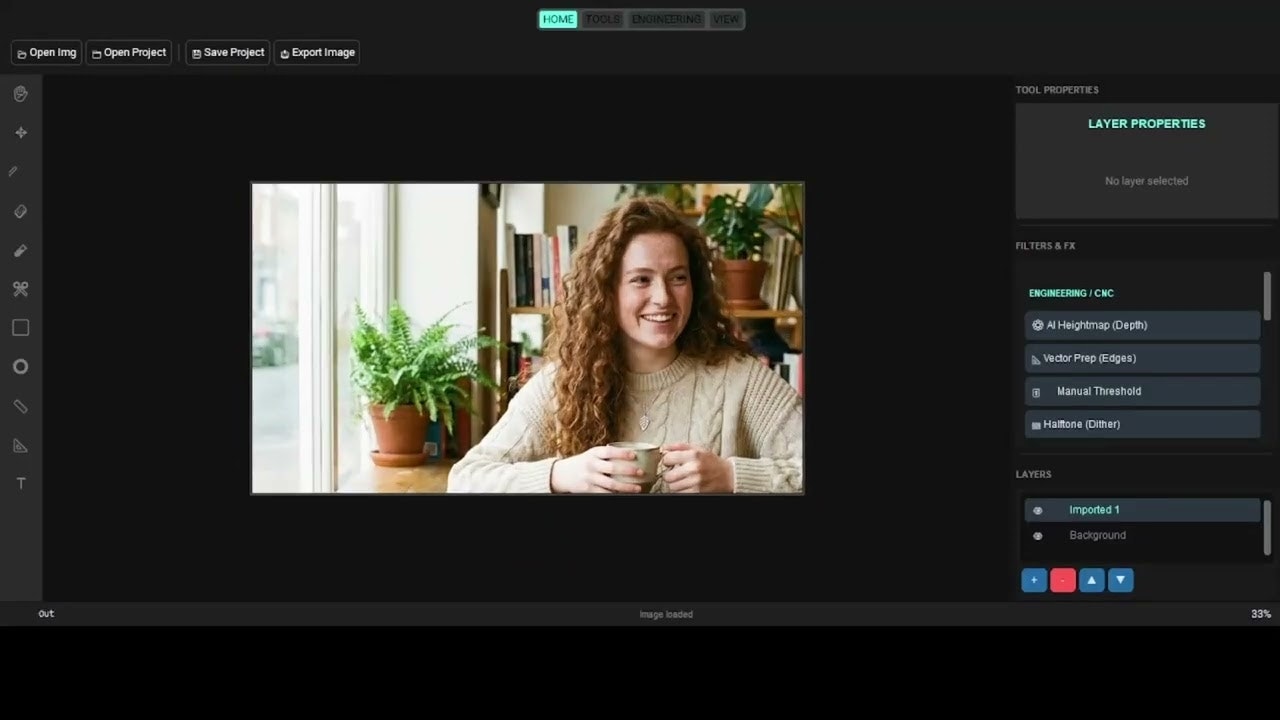The height and width of the screenshot is (720, 1280).
Task: Toggle visibility of the Background layer
Action: [x=1037, y=535]
